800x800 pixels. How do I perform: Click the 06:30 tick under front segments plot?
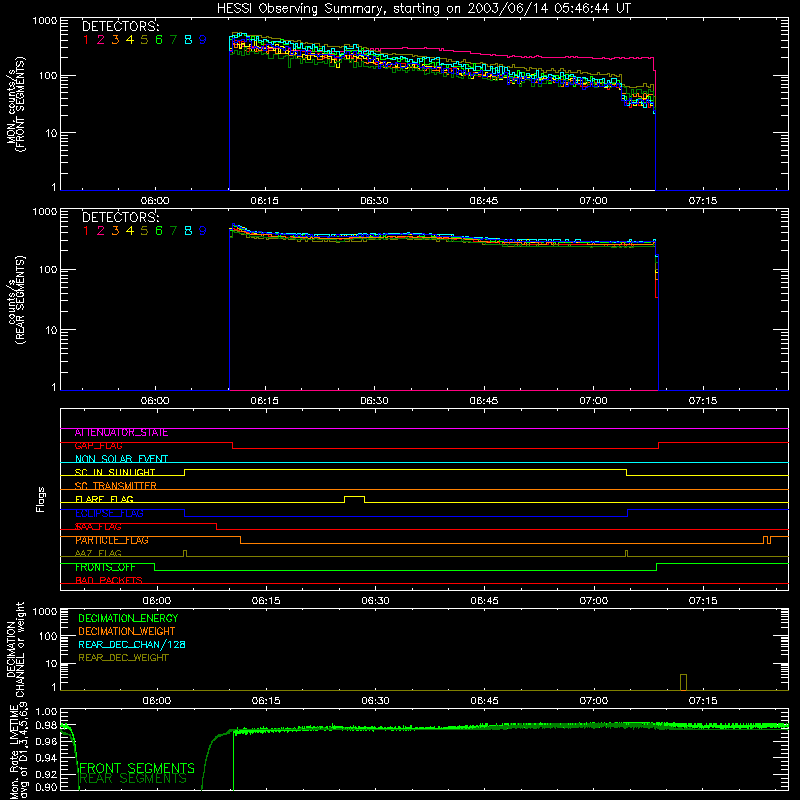click(374, 201)
